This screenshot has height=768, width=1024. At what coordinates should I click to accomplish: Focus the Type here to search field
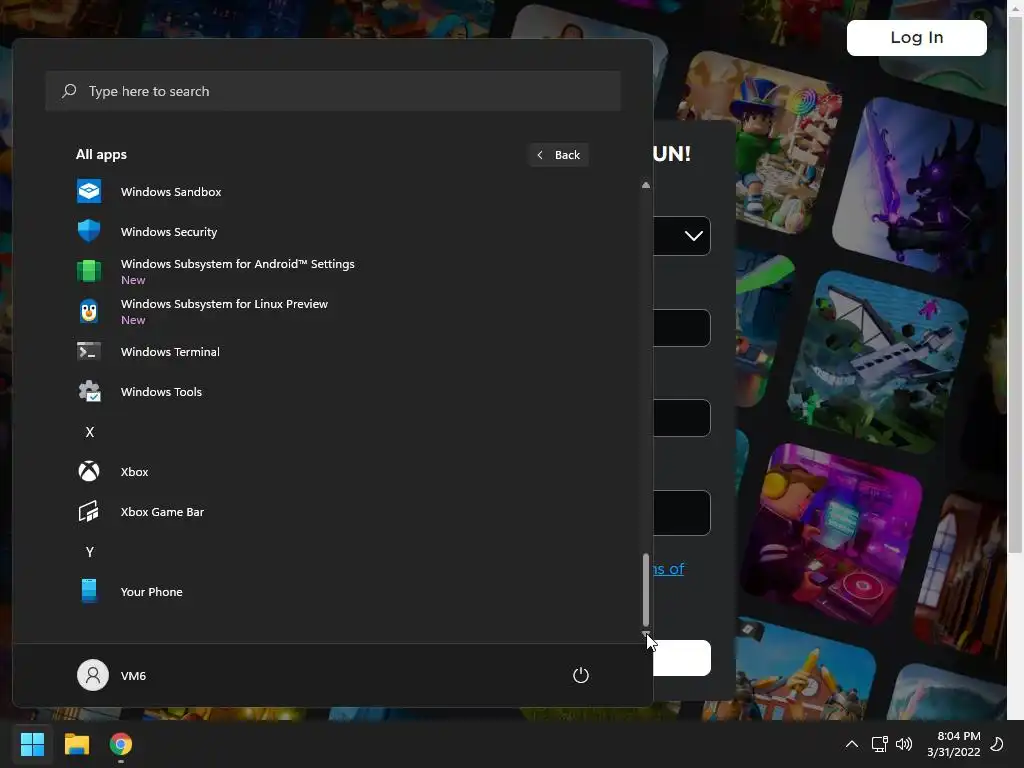(x=333, y=91)
